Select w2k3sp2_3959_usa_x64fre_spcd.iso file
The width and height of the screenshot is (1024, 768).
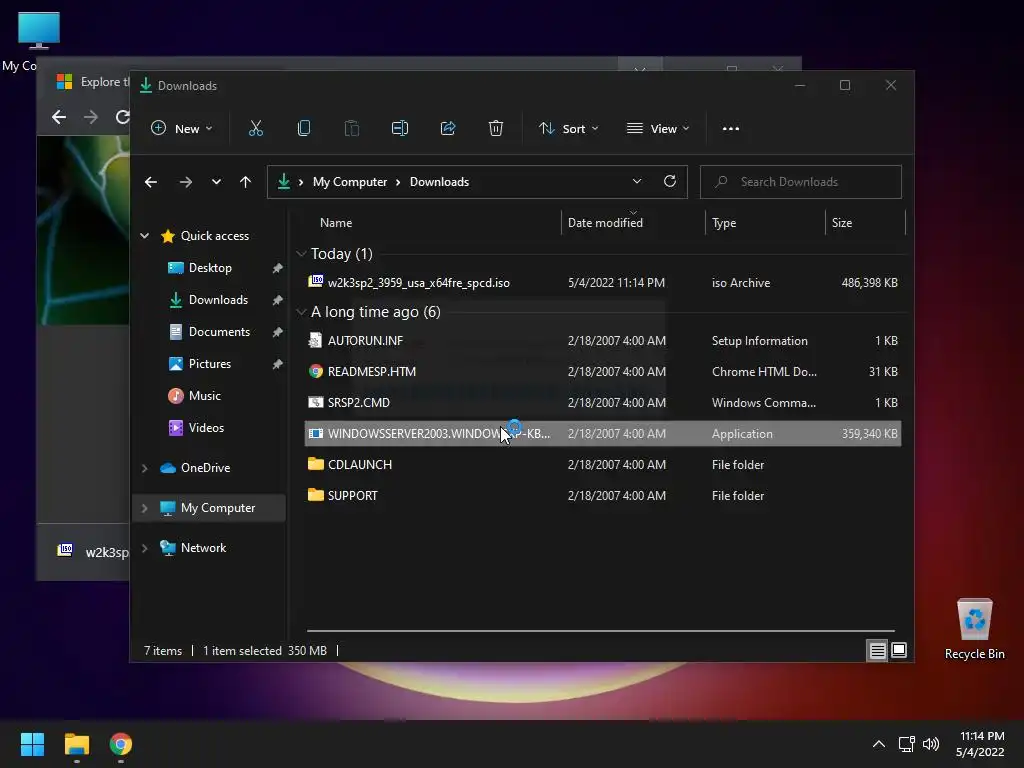pos(603,283)
